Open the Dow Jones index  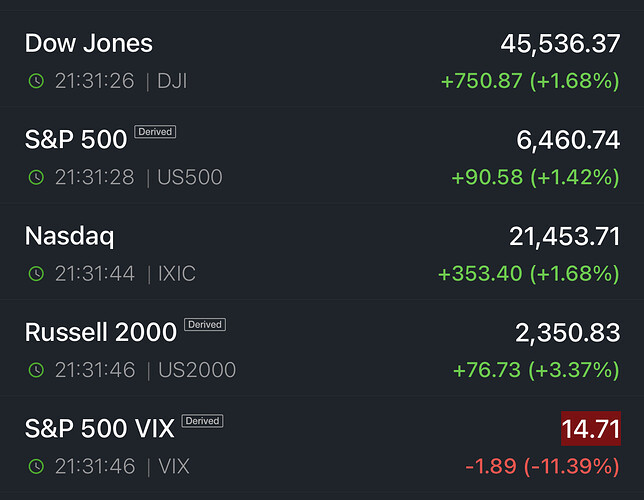(89, 44)
